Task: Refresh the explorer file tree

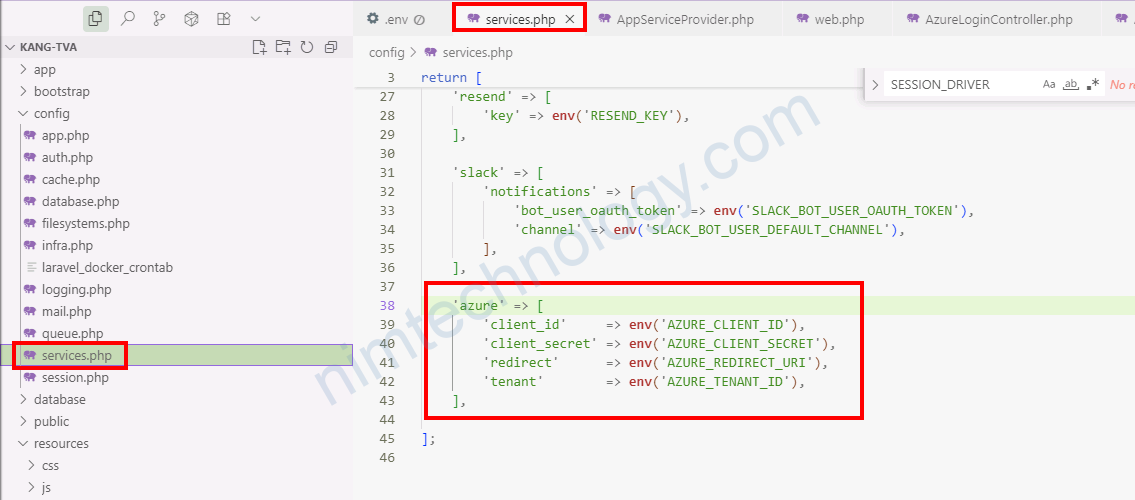Action: [306, 47]
